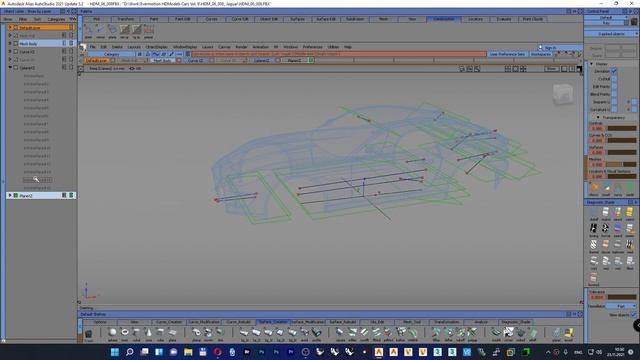Screen dimensions: 640x360
Task: Toggle the Edit Points checkbox
Action: coord(614,87)
